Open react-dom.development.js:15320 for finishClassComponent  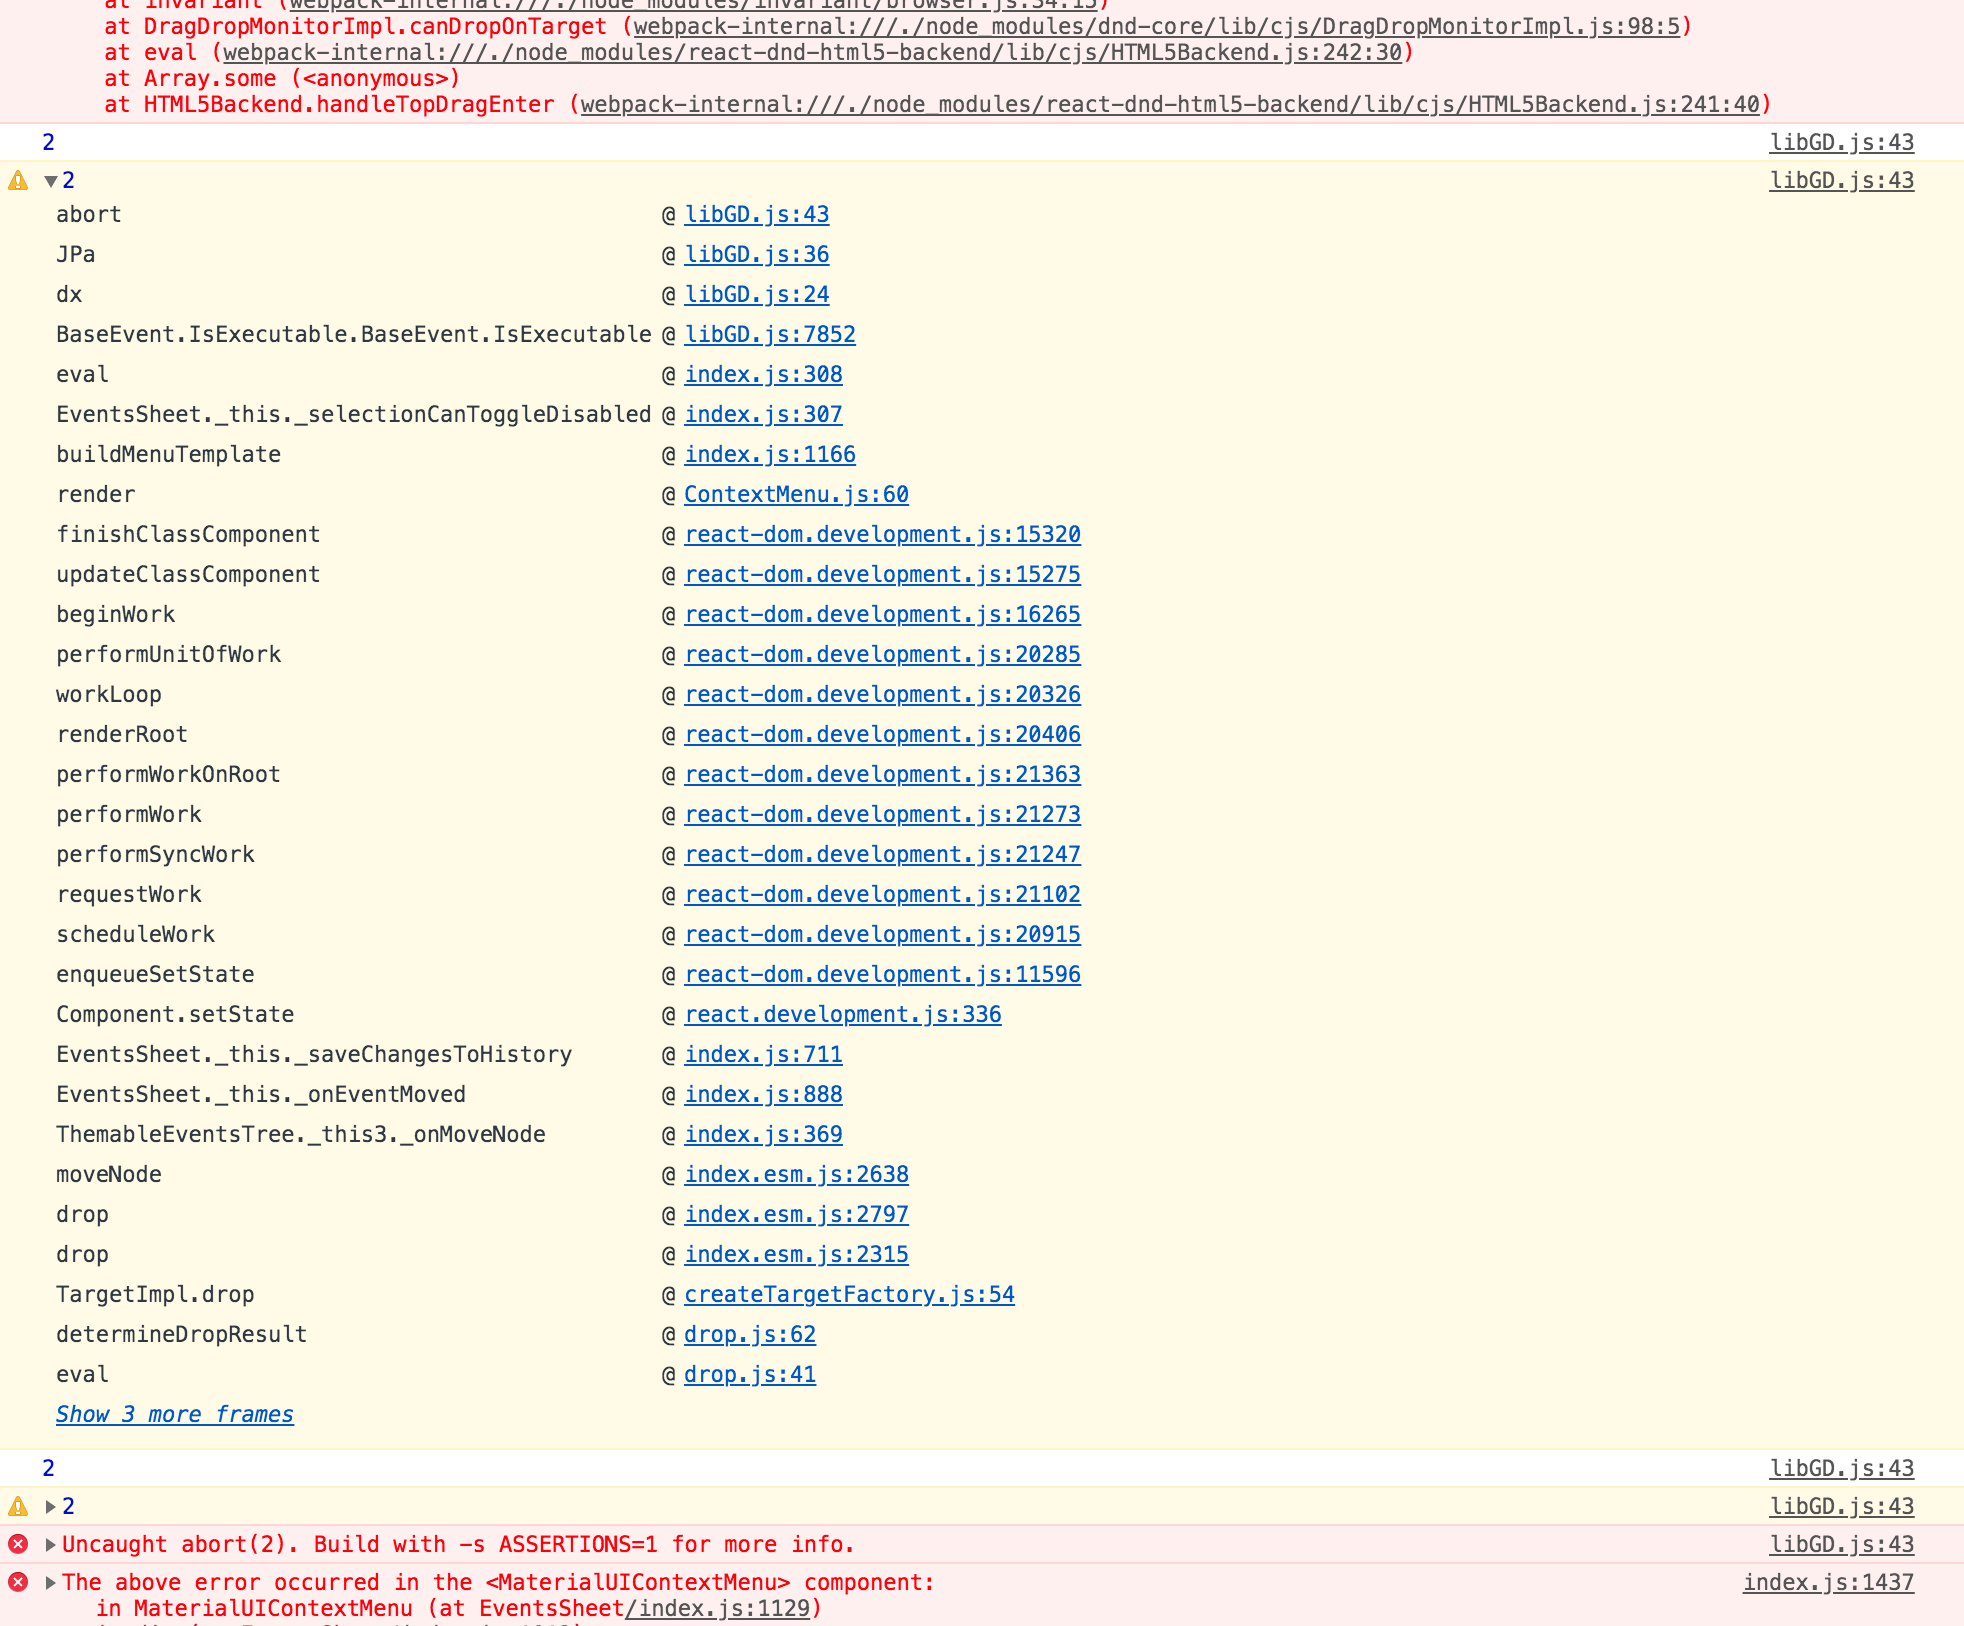pyautogui.click(x=881, y=534)
